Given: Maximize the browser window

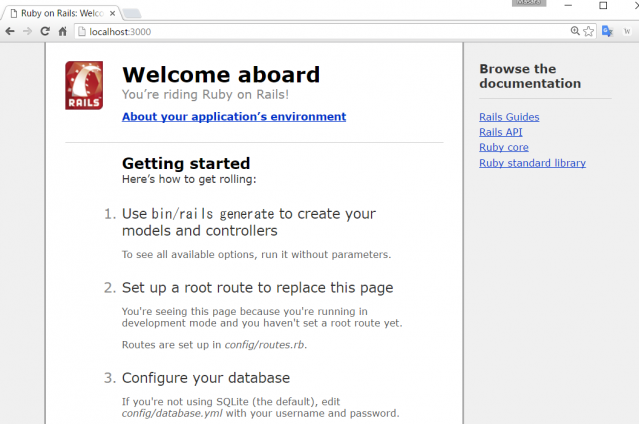Looking at the screenshot, I should point(603,5).
